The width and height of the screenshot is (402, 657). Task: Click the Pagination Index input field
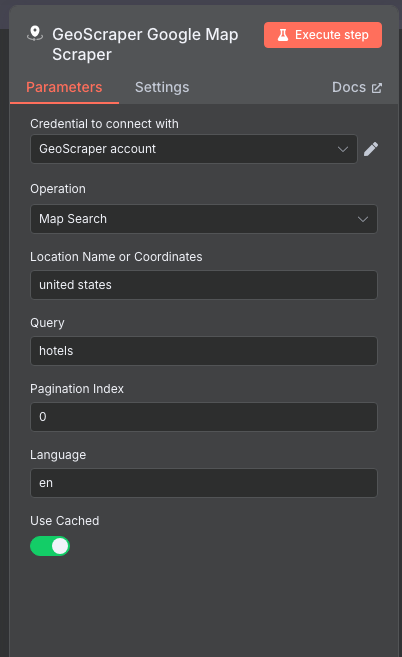pos(204,417)
